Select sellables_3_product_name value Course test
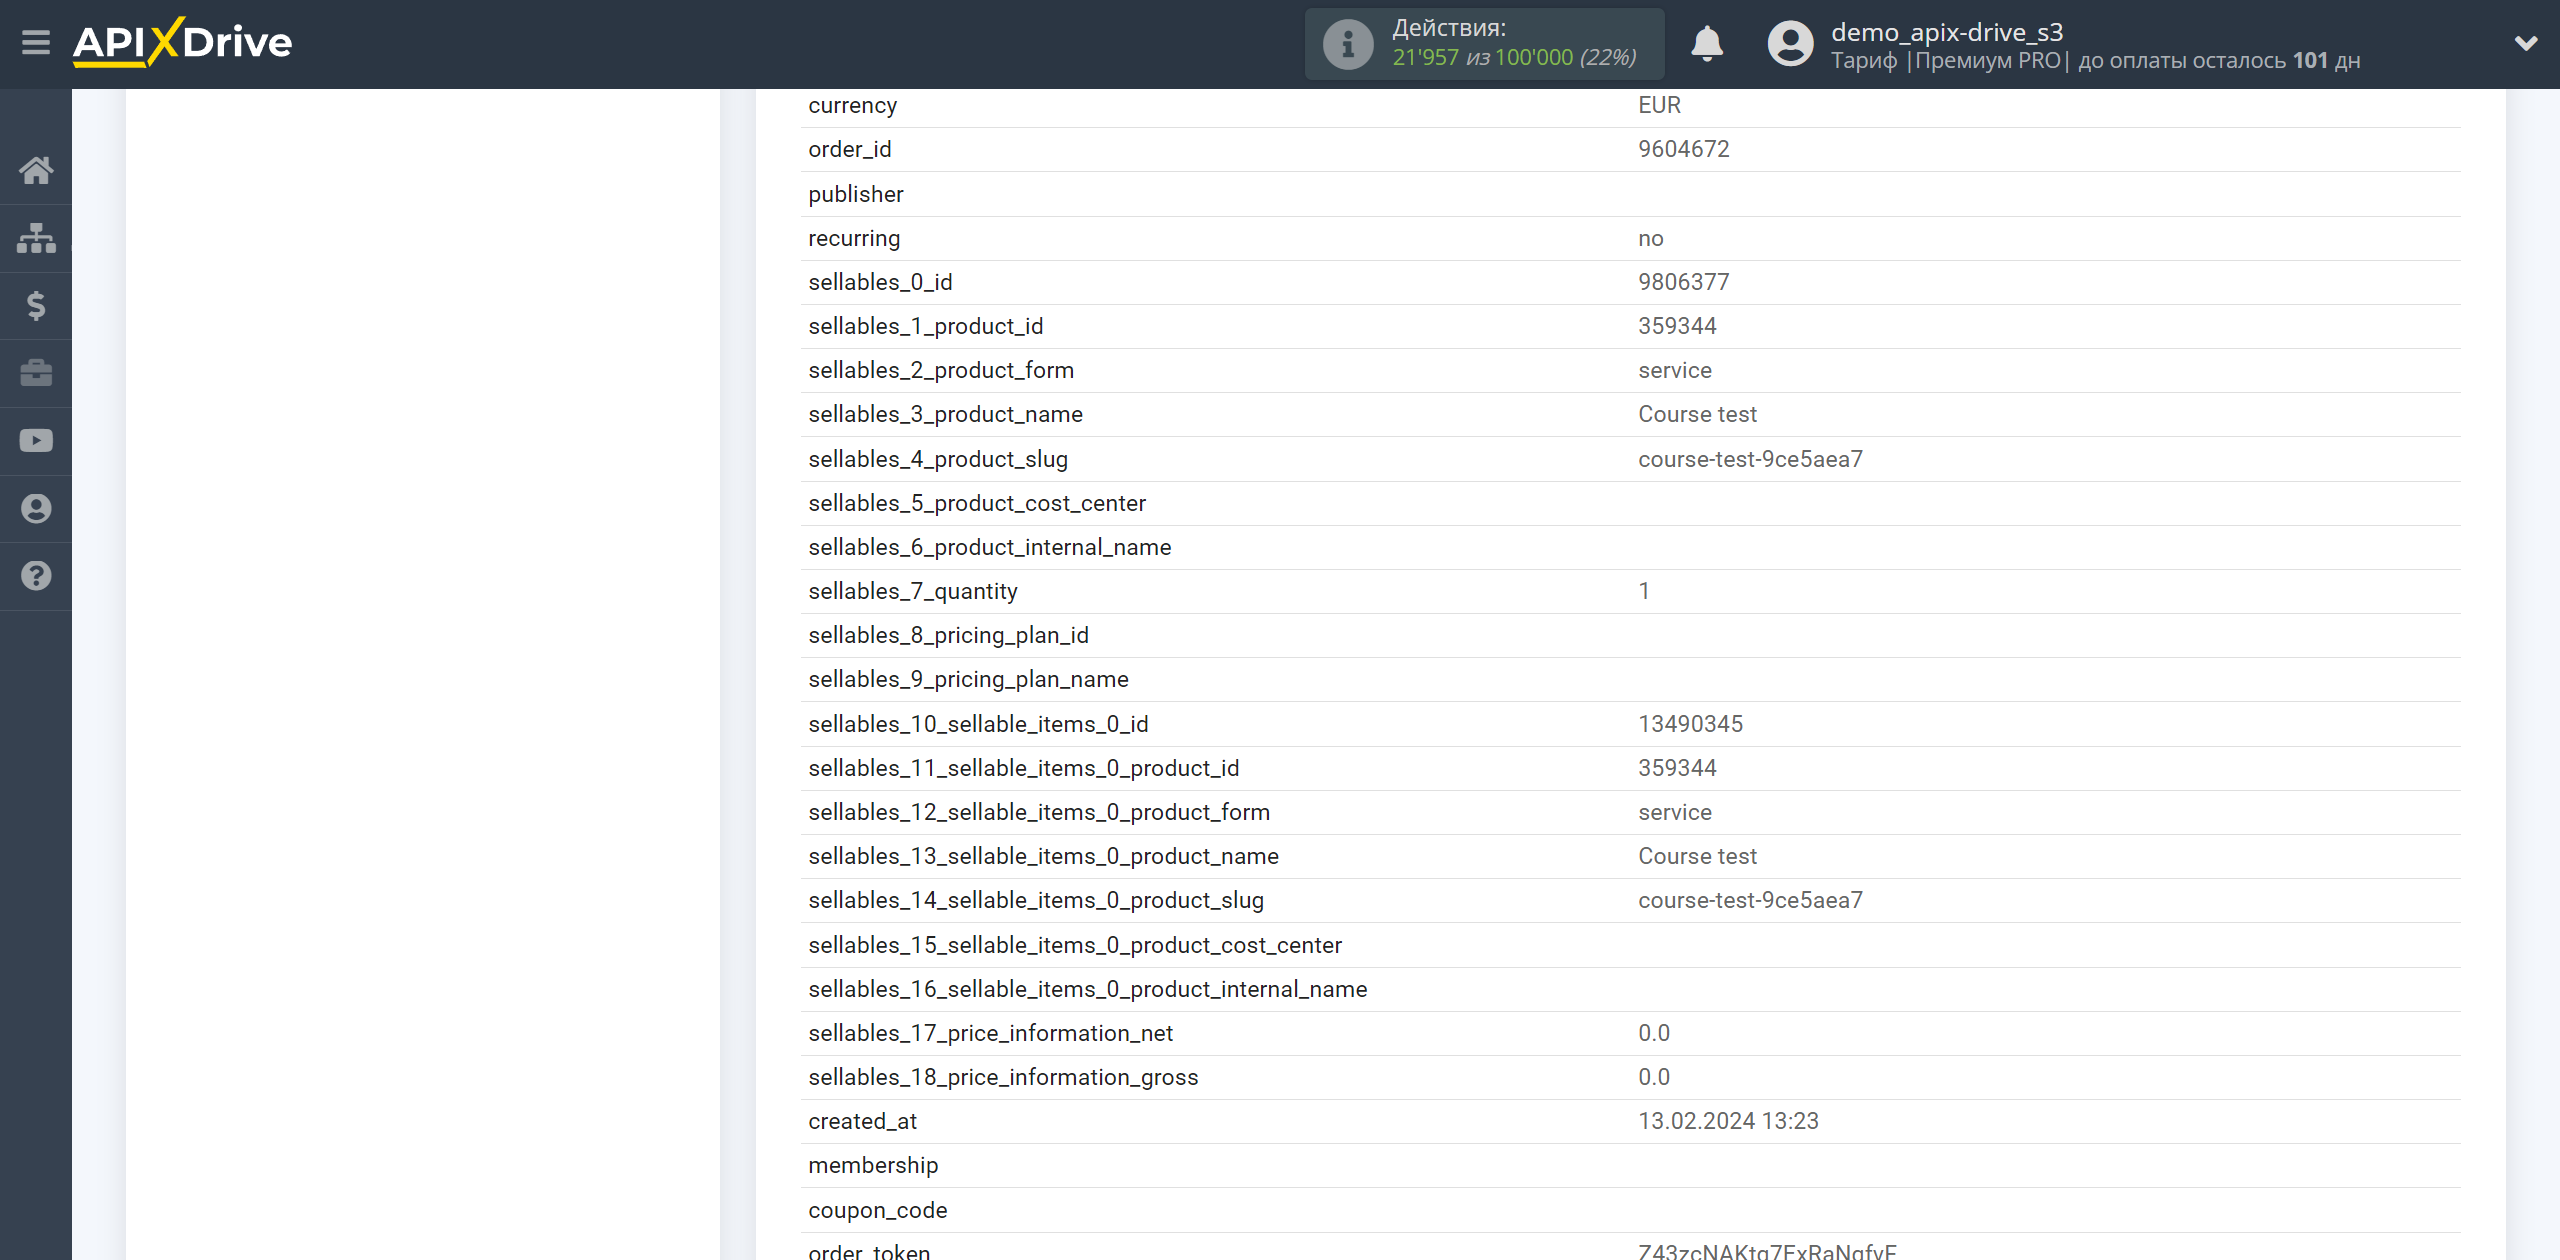 [x=1697, y=414]
